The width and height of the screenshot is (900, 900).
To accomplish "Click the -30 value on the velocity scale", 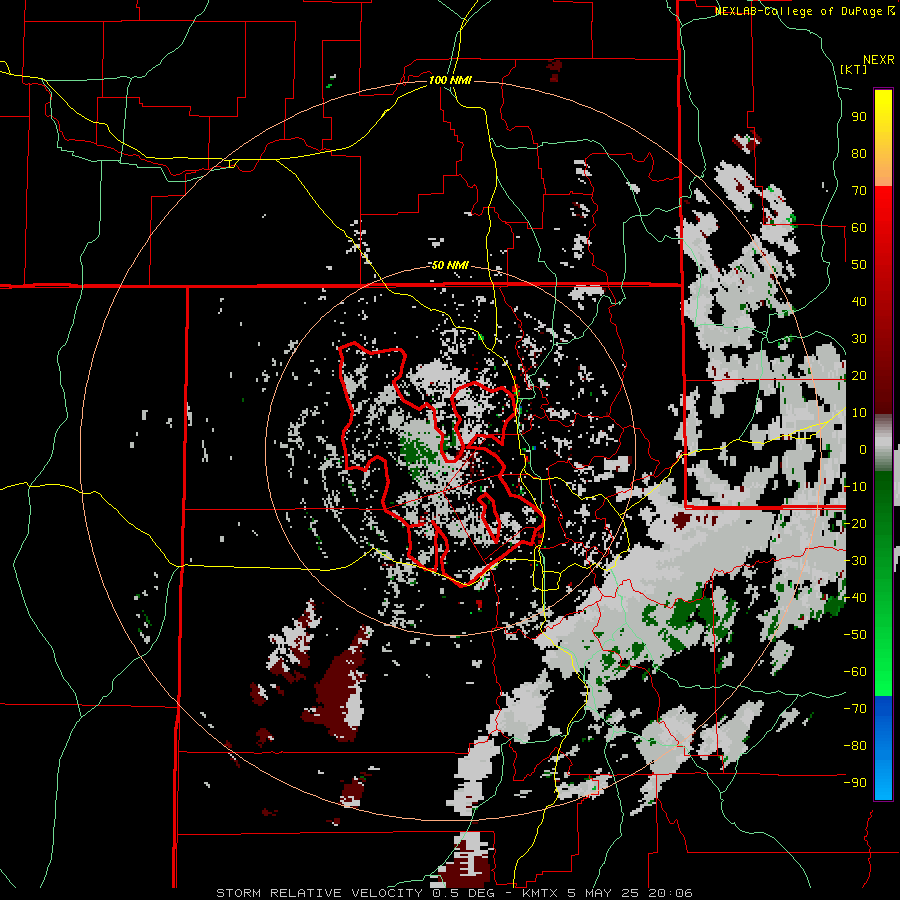I will point(855,561).
